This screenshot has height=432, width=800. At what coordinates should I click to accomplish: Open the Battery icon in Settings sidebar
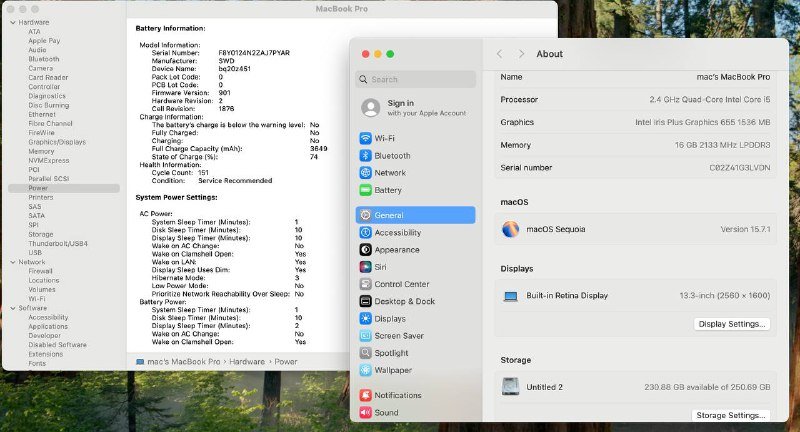pos(365,190)
